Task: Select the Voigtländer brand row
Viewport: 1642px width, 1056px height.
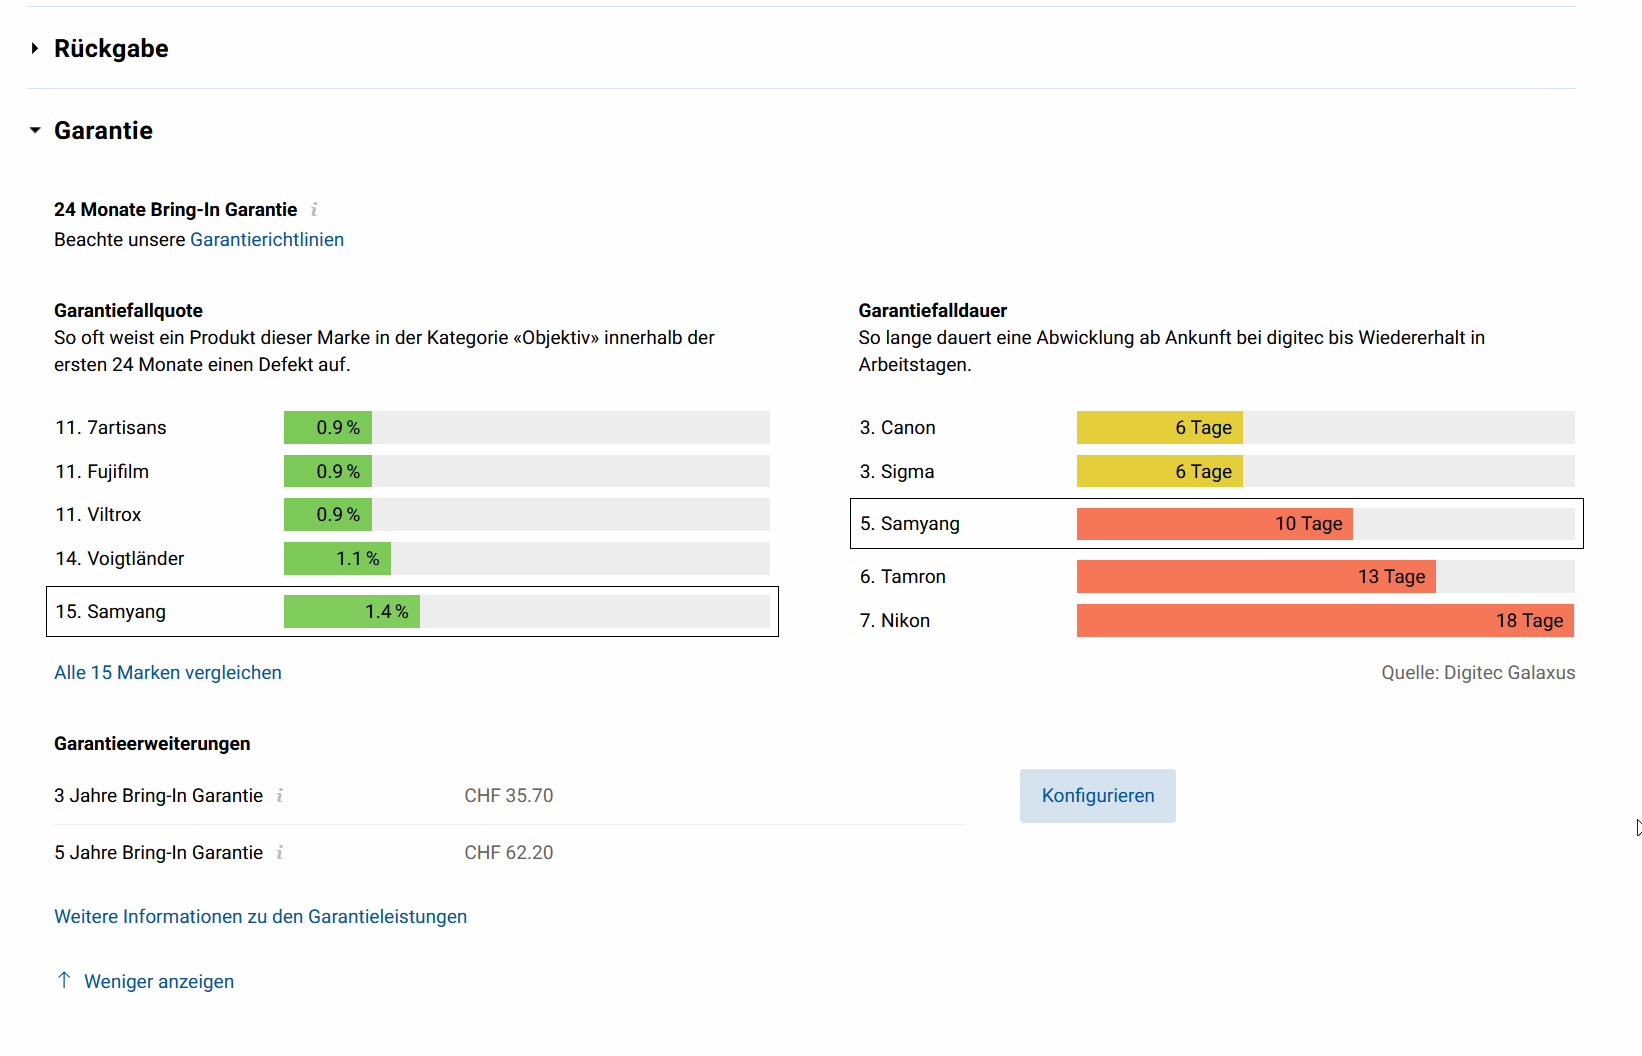Action: (x=120, y=558)
